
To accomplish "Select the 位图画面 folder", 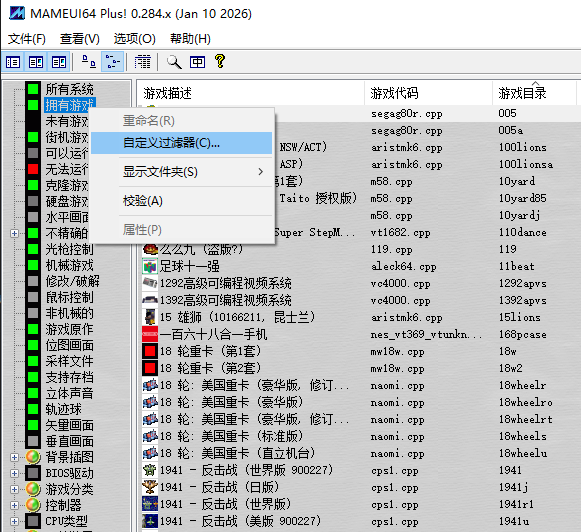I will click(70, 345).
